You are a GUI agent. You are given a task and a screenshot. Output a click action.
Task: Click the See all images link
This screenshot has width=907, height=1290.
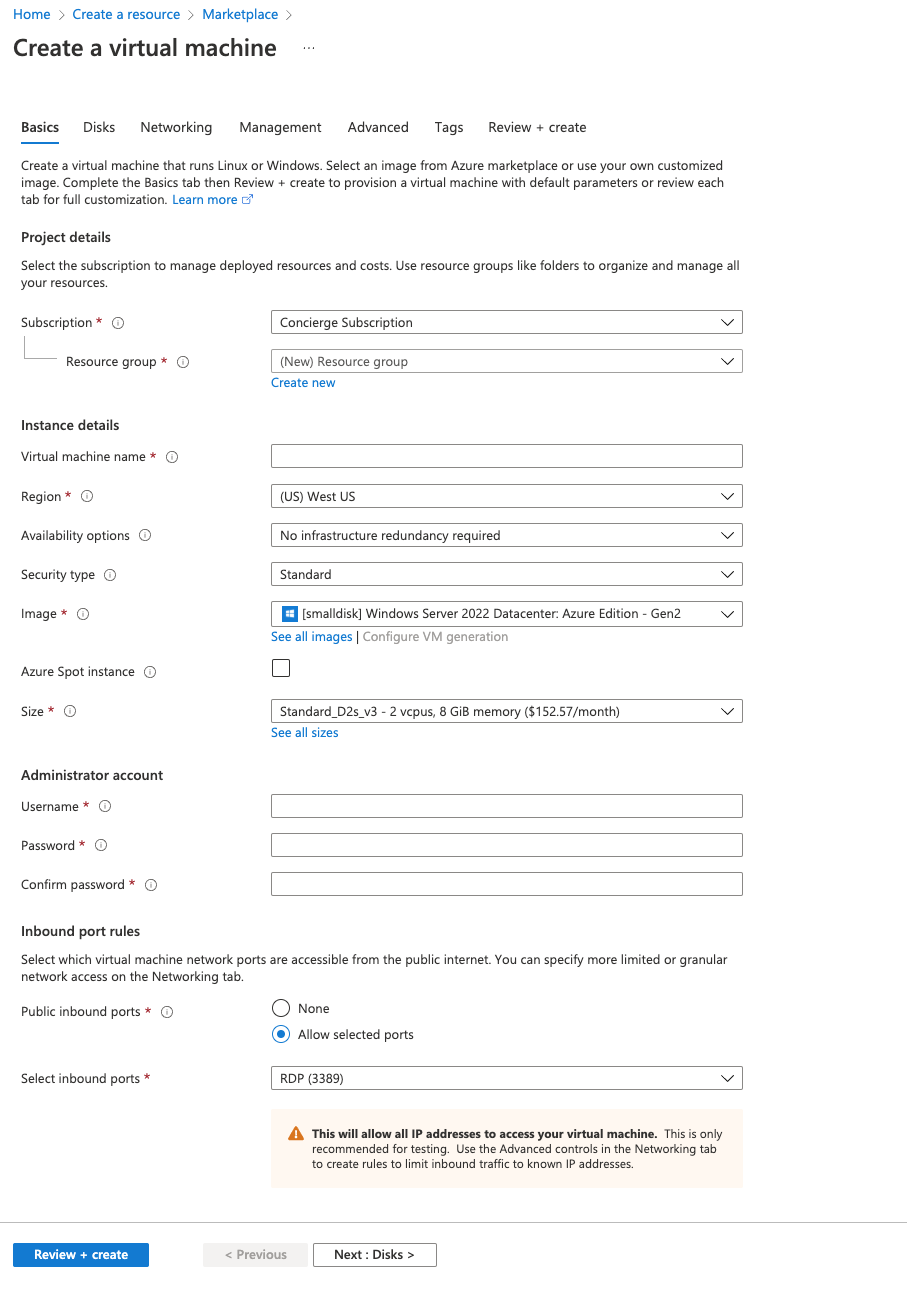(x=311, y=637)
